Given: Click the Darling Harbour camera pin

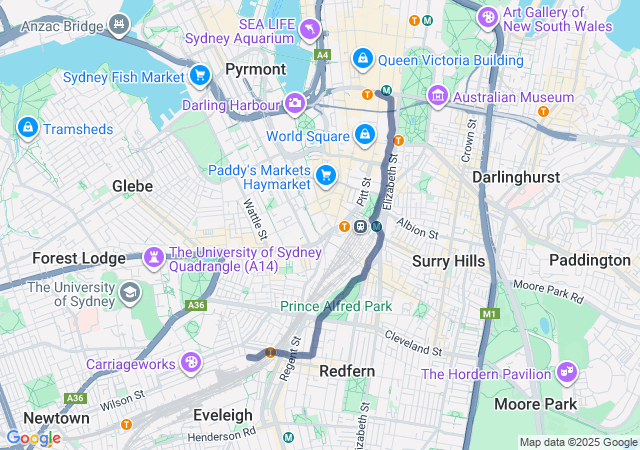Looking at the screenshot, I should click(295, 103).
